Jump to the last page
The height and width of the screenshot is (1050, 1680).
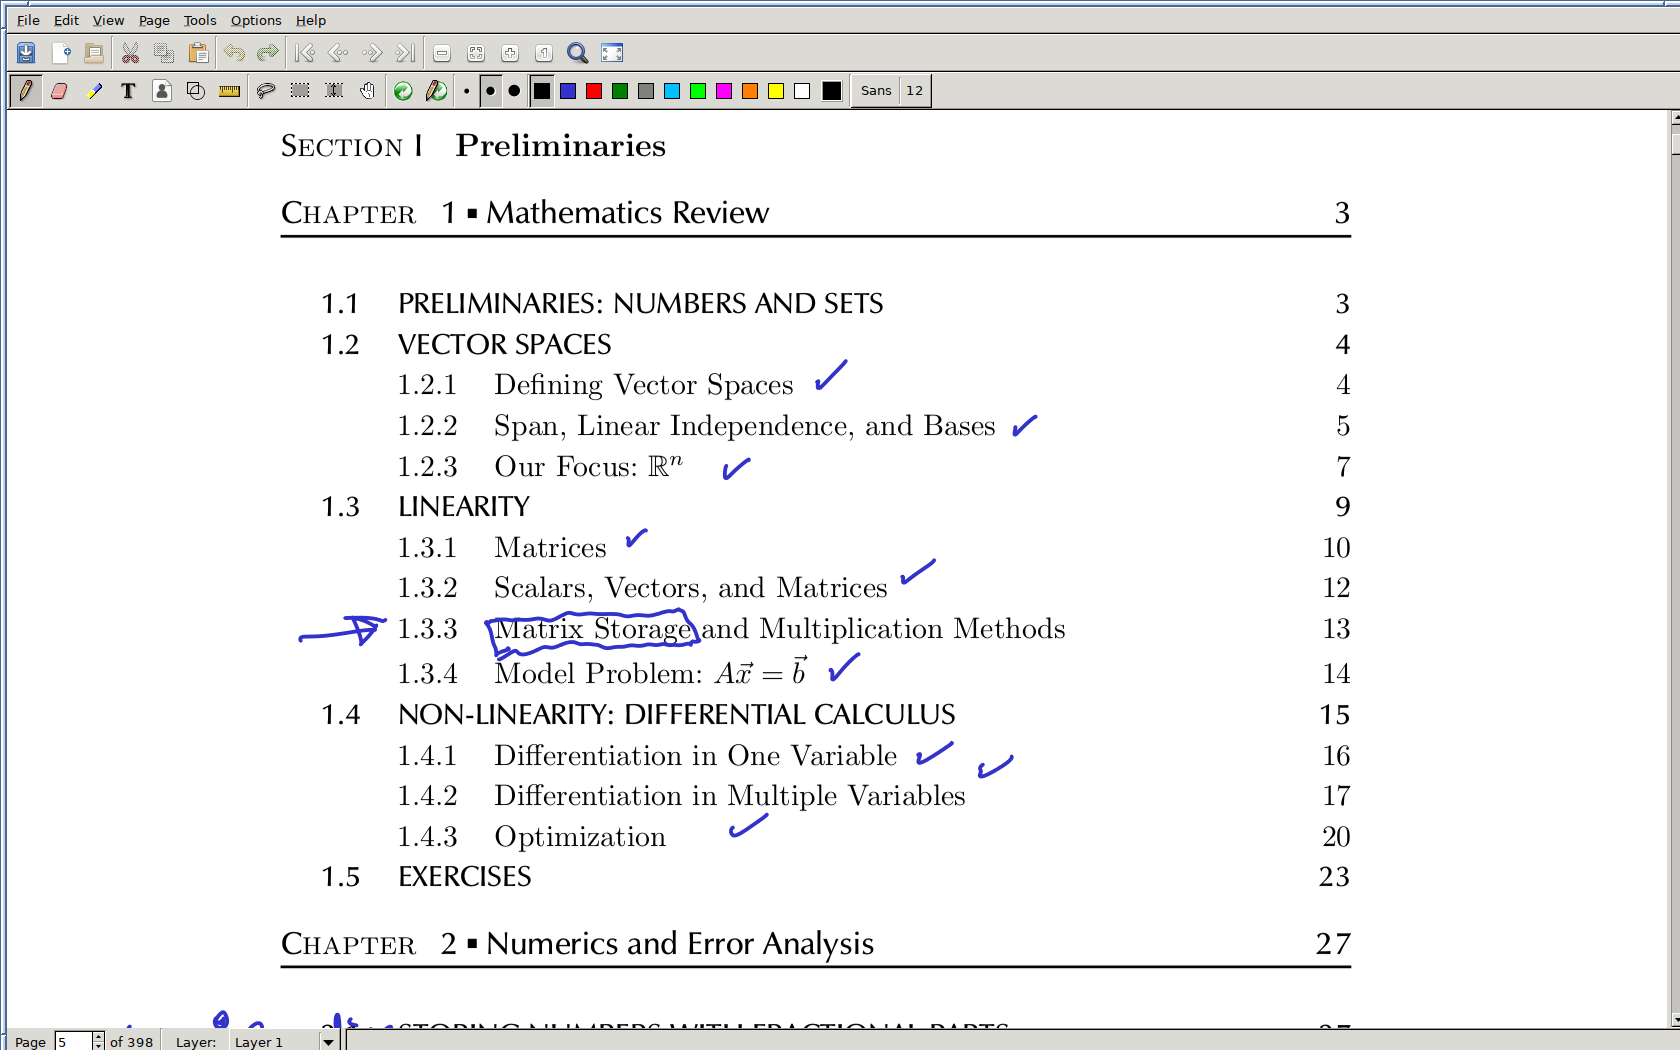click(405, 53)
